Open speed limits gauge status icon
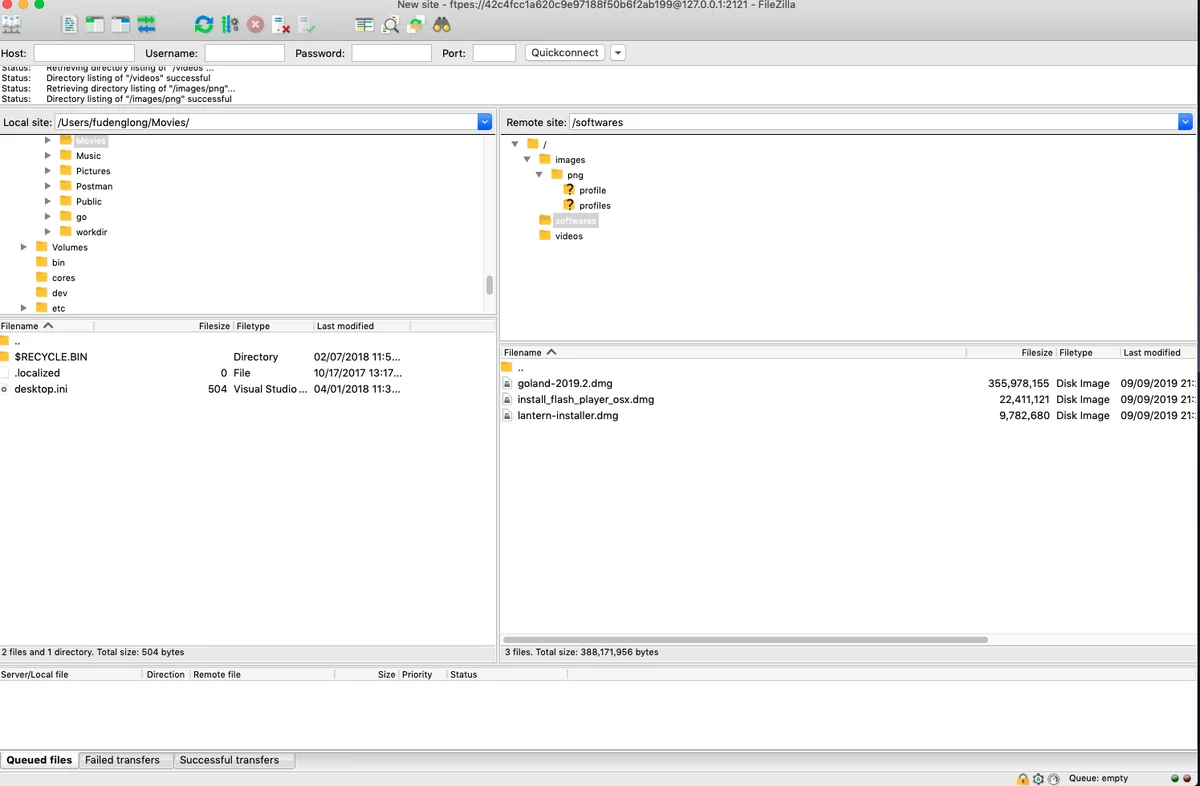 pyautogui.click(x=1054, y=779)
